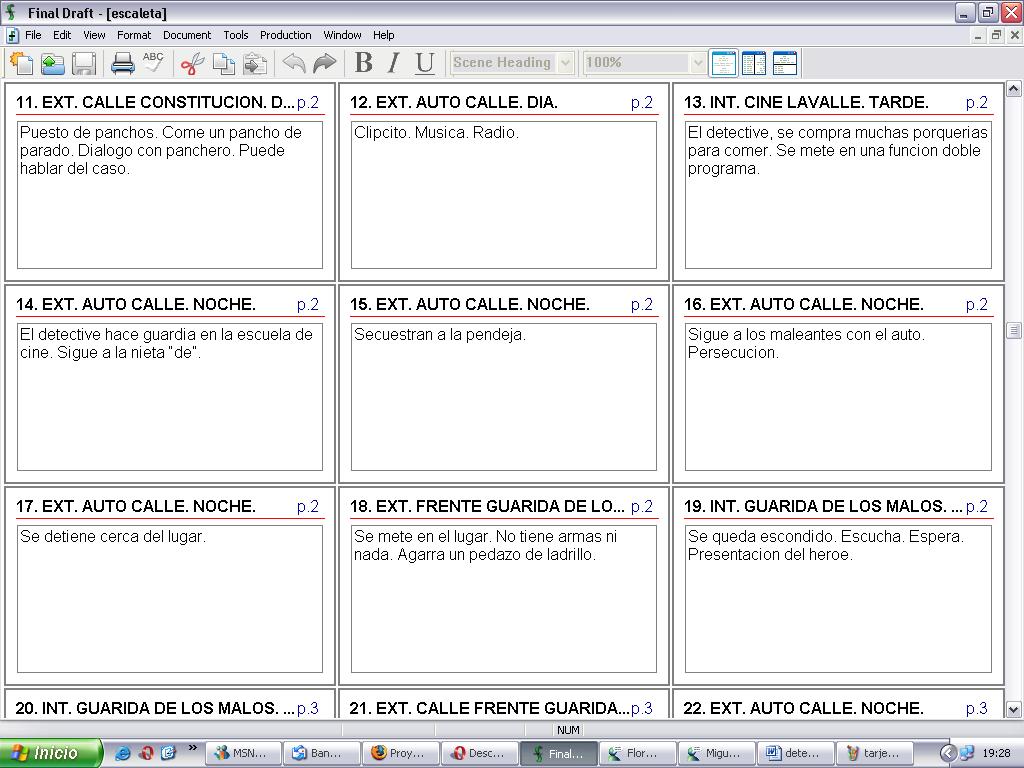Expand the quick launch overflow chevron
This screenshot has width=1024, height=768.
193,748
